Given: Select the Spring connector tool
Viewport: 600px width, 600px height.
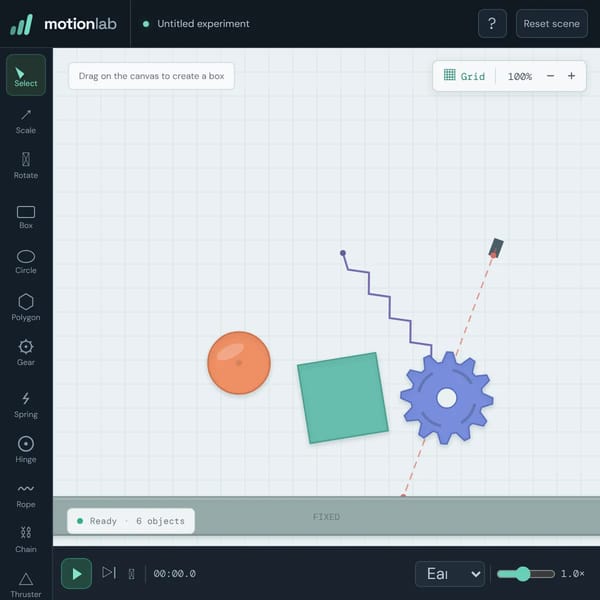Looking at the screenshot, I should pyautogui.click(x=26, y=404).
